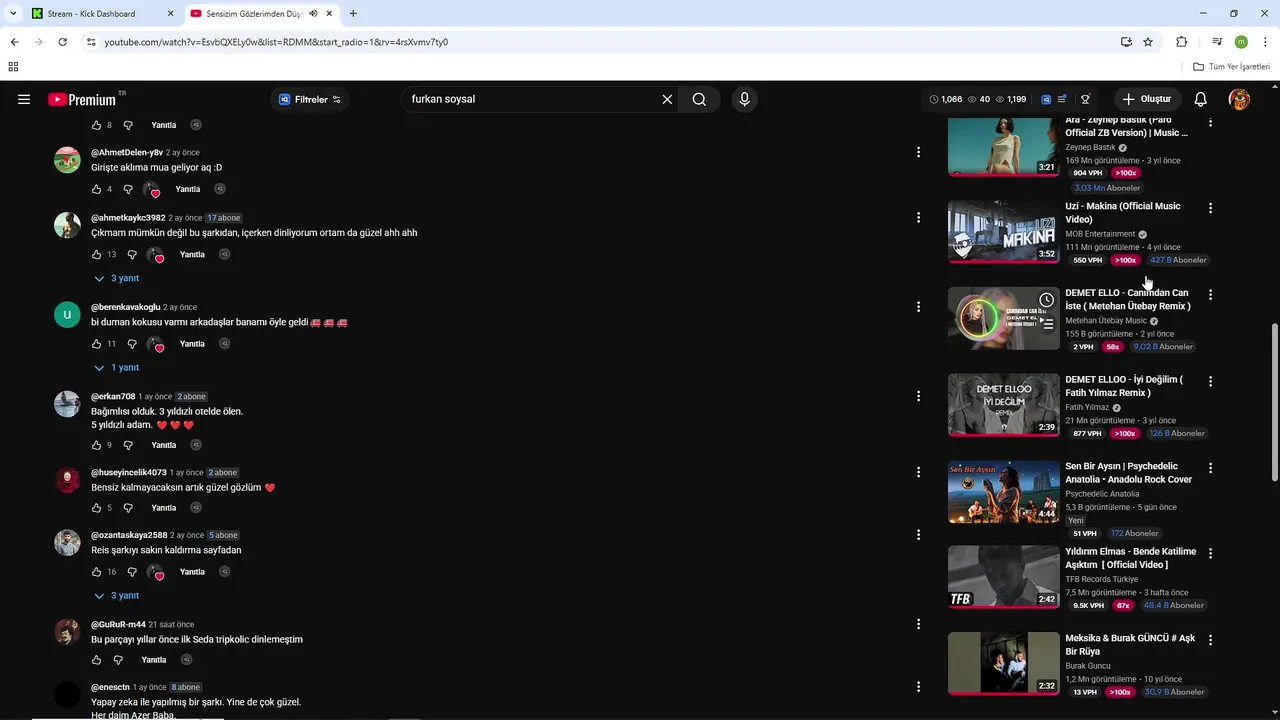This screenshot has height=720, width=1280.
Task: Click the magnifier search button
Action: click(x=699, y=99)
